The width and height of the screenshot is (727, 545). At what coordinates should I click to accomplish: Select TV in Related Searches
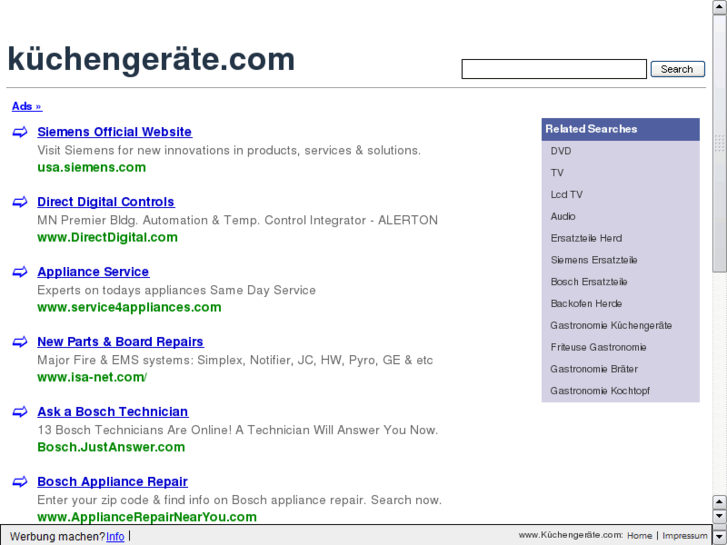click(x=557, y=173)
